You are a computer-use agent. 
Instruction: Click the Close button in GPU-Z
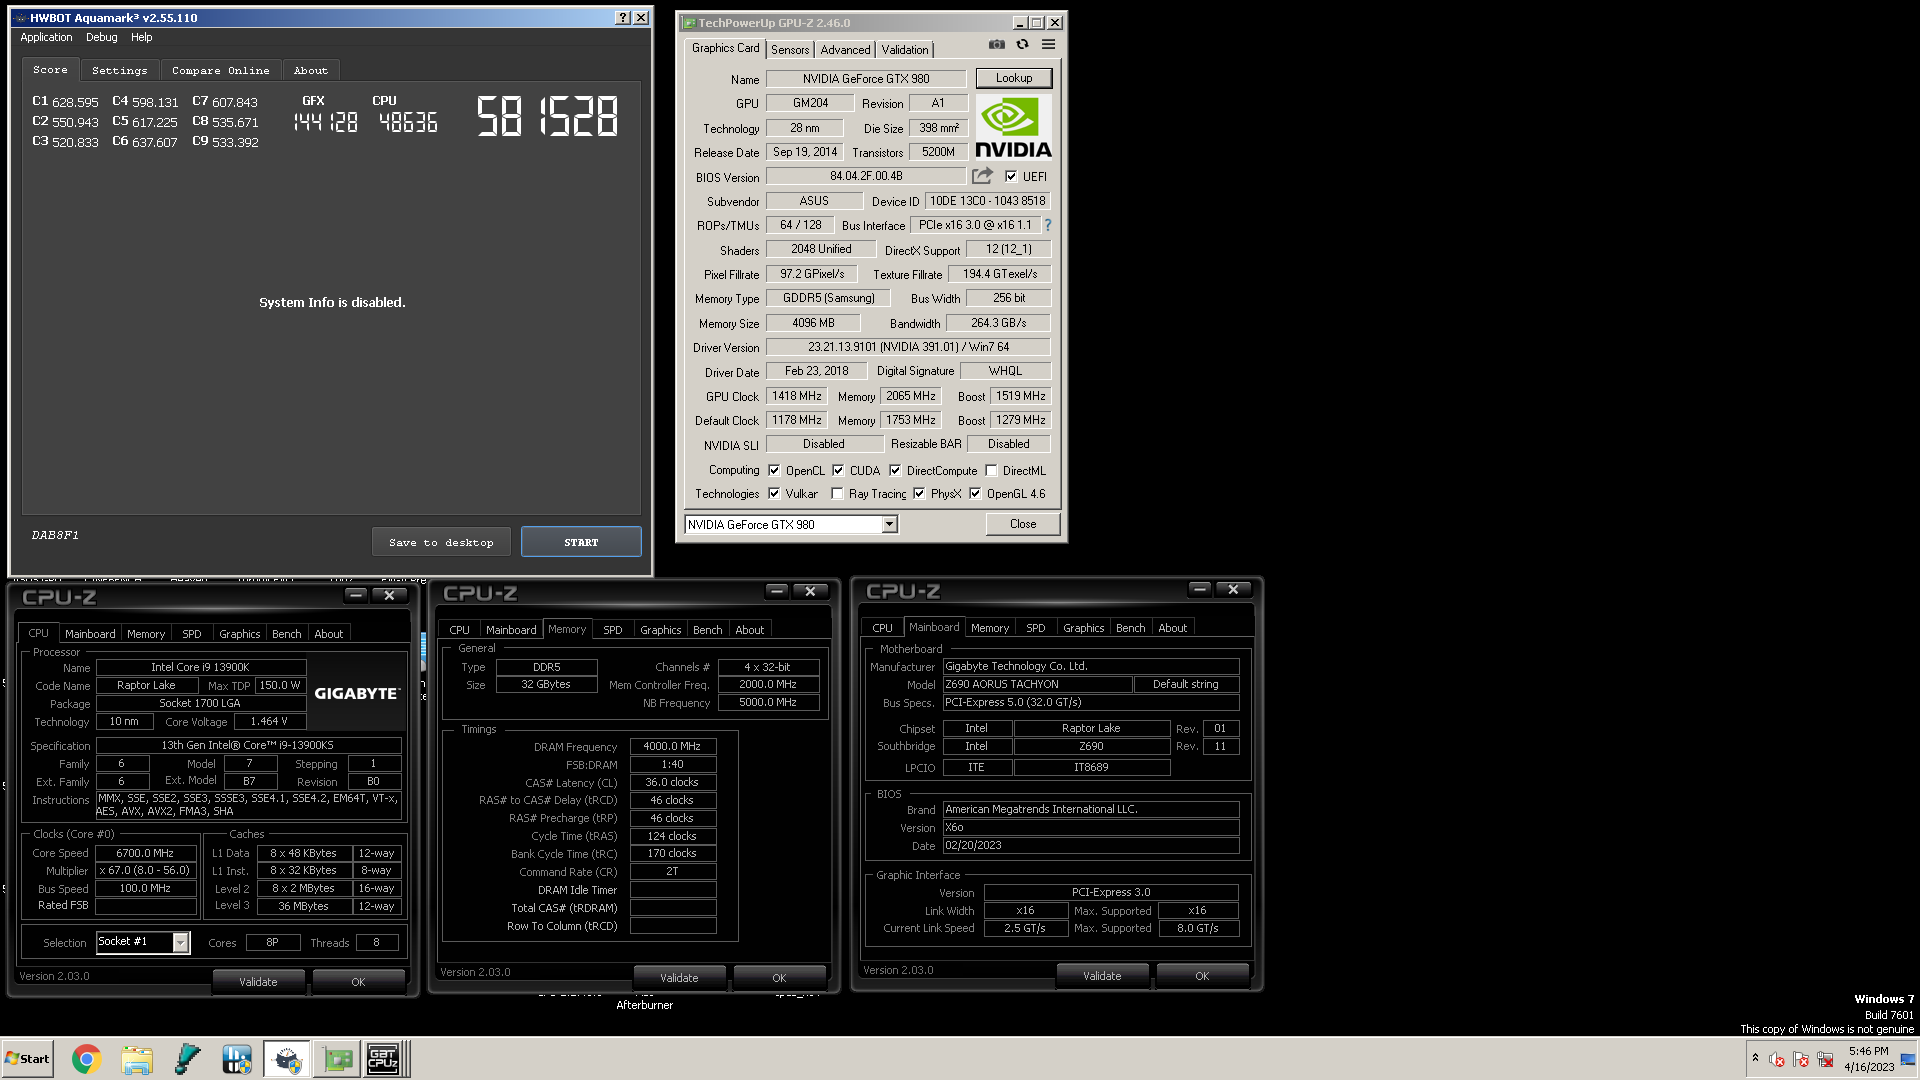pos(1023,524)
